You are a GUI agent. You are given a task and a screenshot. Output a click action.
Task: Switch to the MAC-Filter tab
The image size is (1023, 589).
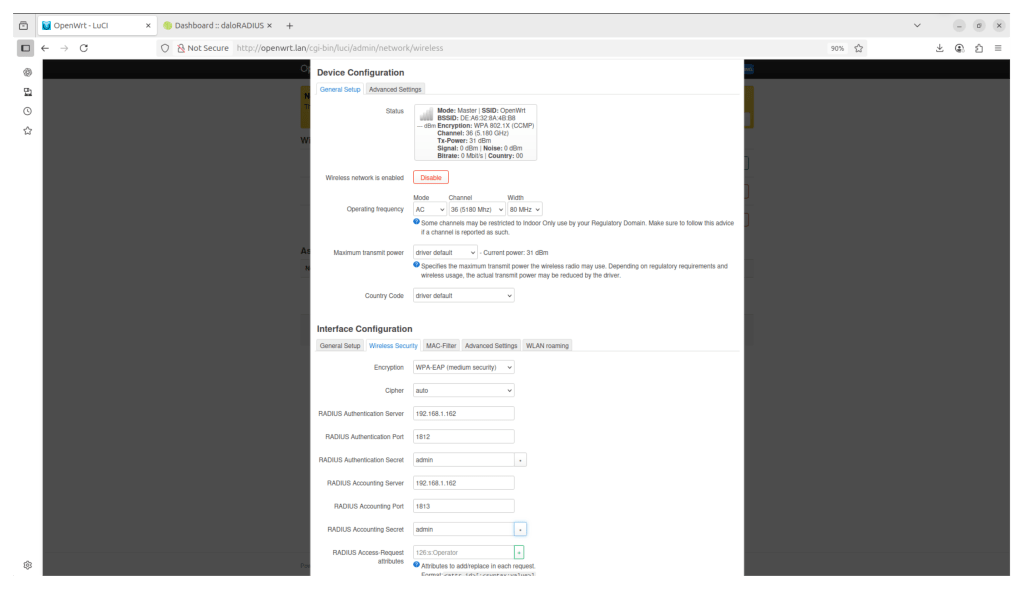click(x=441, y=346)
